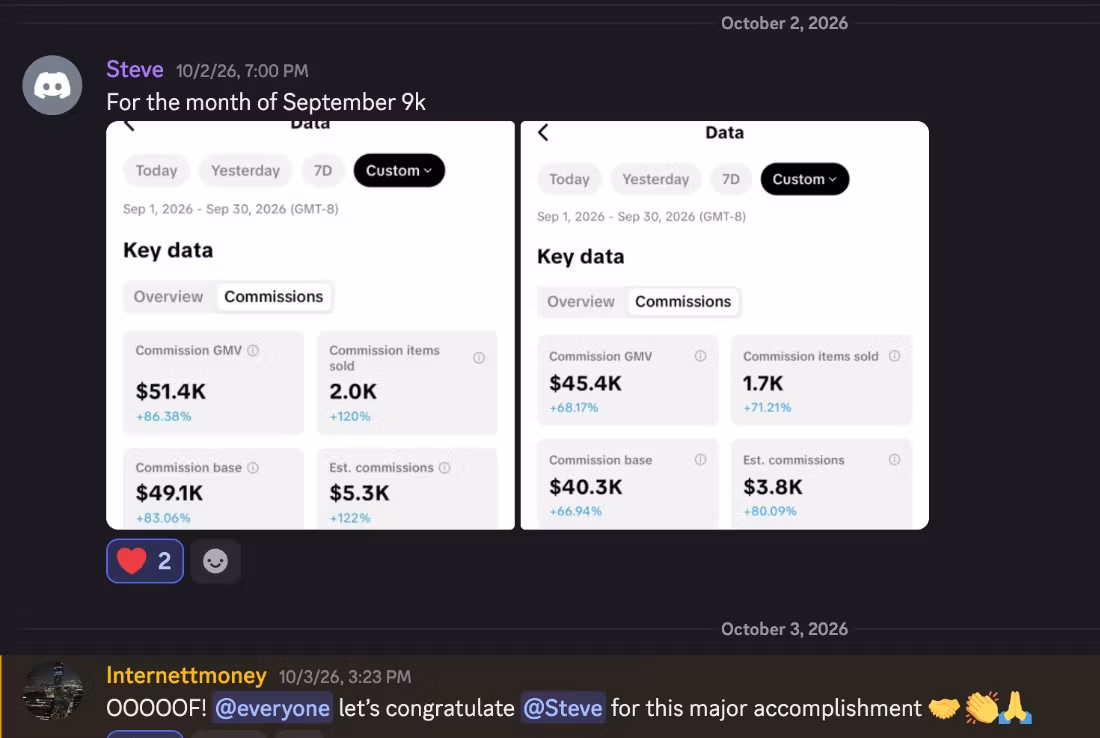Select the Yesterday filter in left screenshot
Viewport: 1100px width, 738px height.
pos(246,170)
